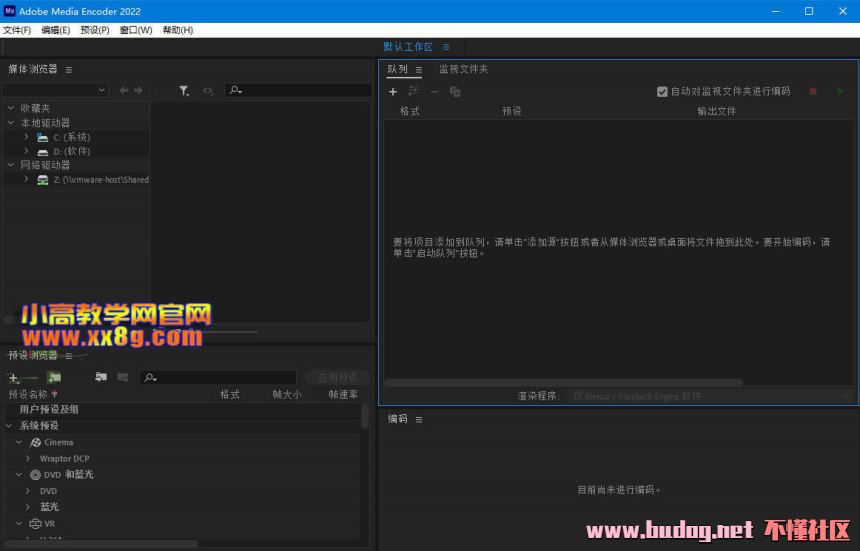The image size is (860, 551).
Task: Click the export presets icon
Action: click(123, 377)
